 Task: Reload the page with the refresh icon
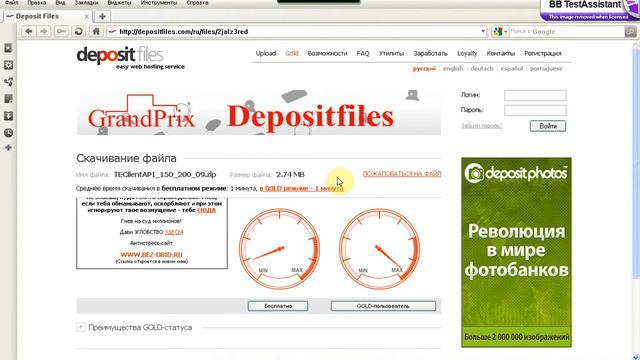point(79,31)
